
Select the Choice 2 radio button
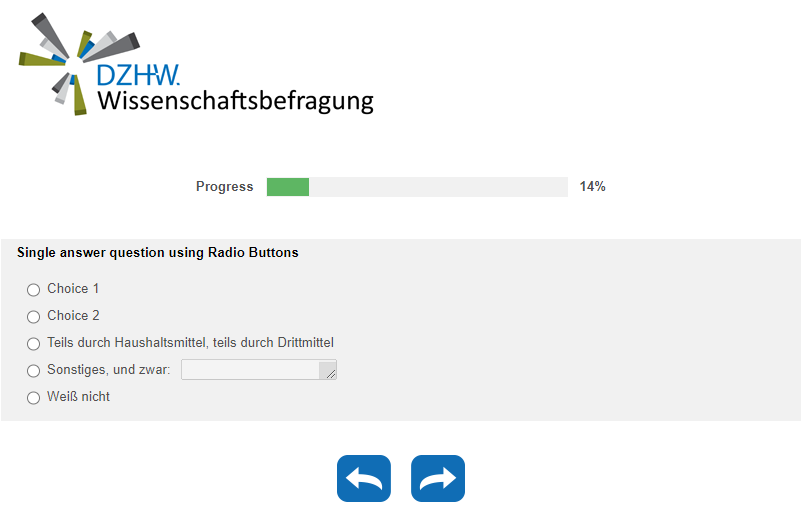[x=33, y=317]
